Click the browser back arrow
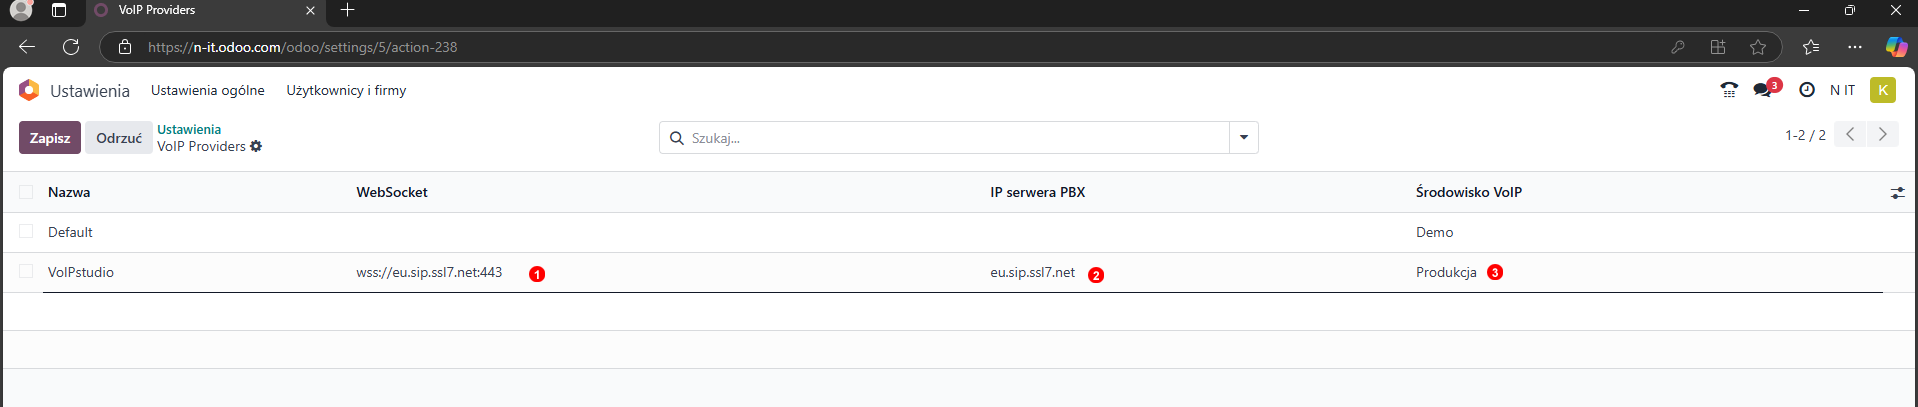This screenshot has width=1918, height=407. (27, 47)
